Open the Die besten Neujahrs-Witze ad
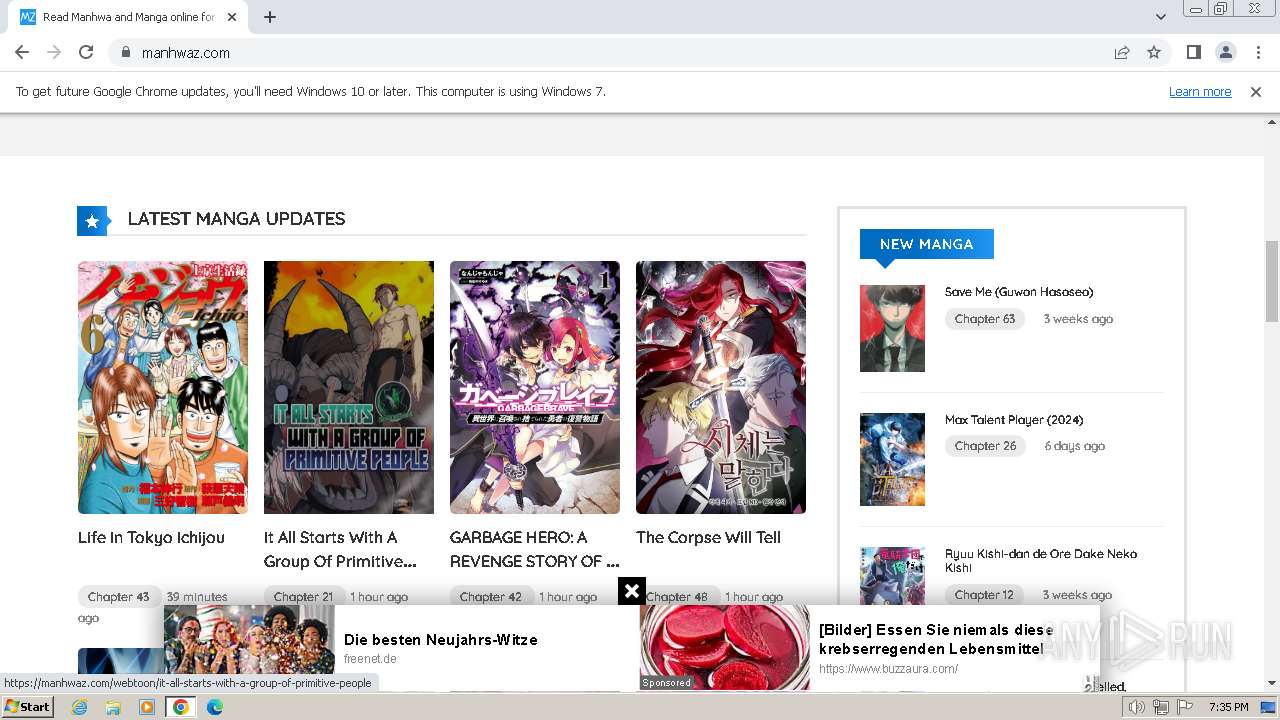 (x=441, y=640)
